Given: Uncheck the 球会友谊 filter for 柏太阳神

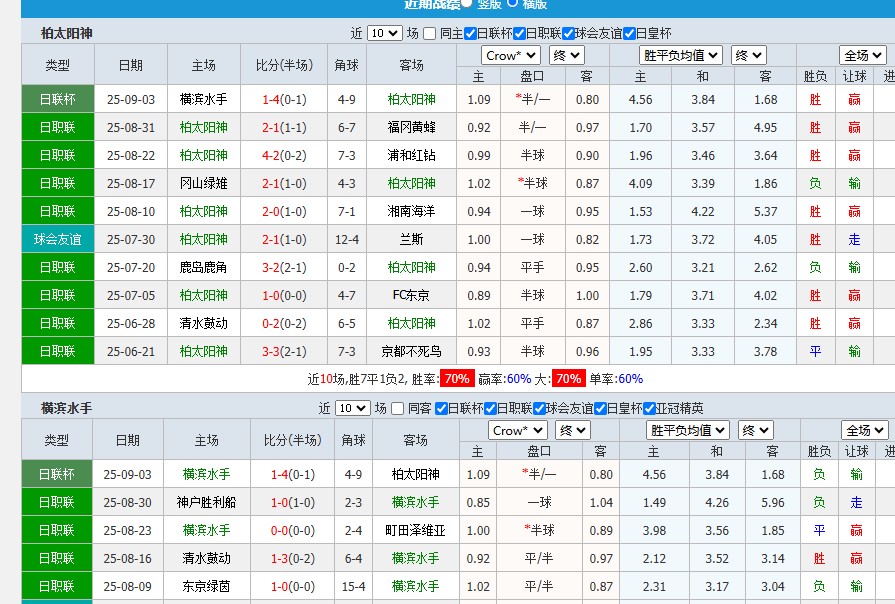Looking at the screenshot, I should pos(569,32).
